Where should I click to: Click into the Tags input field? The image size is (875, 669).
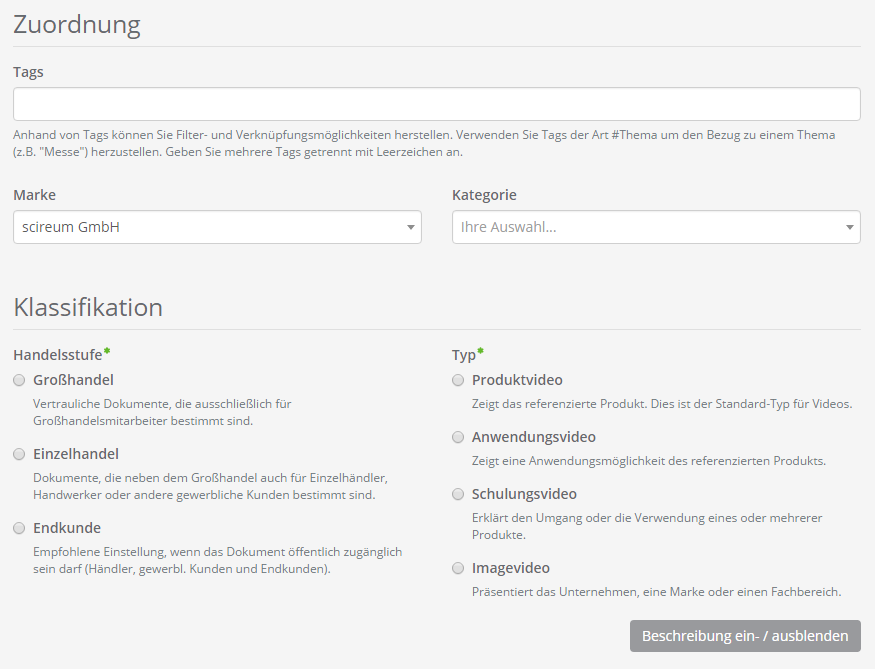[436, 104]
